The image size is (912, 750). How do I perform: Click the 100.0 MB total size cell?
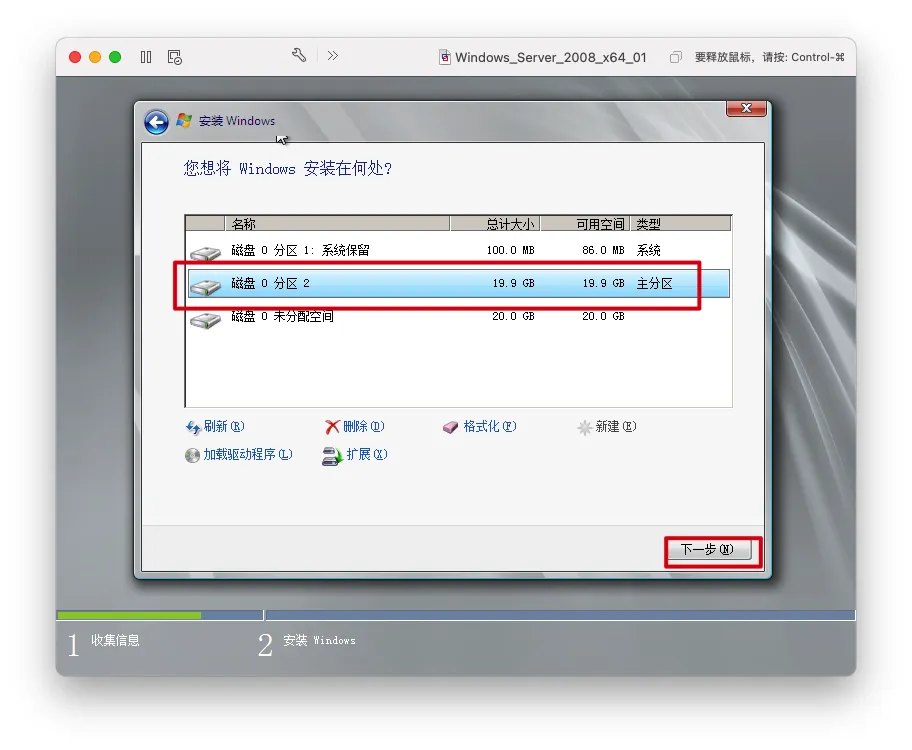(511, 250)
